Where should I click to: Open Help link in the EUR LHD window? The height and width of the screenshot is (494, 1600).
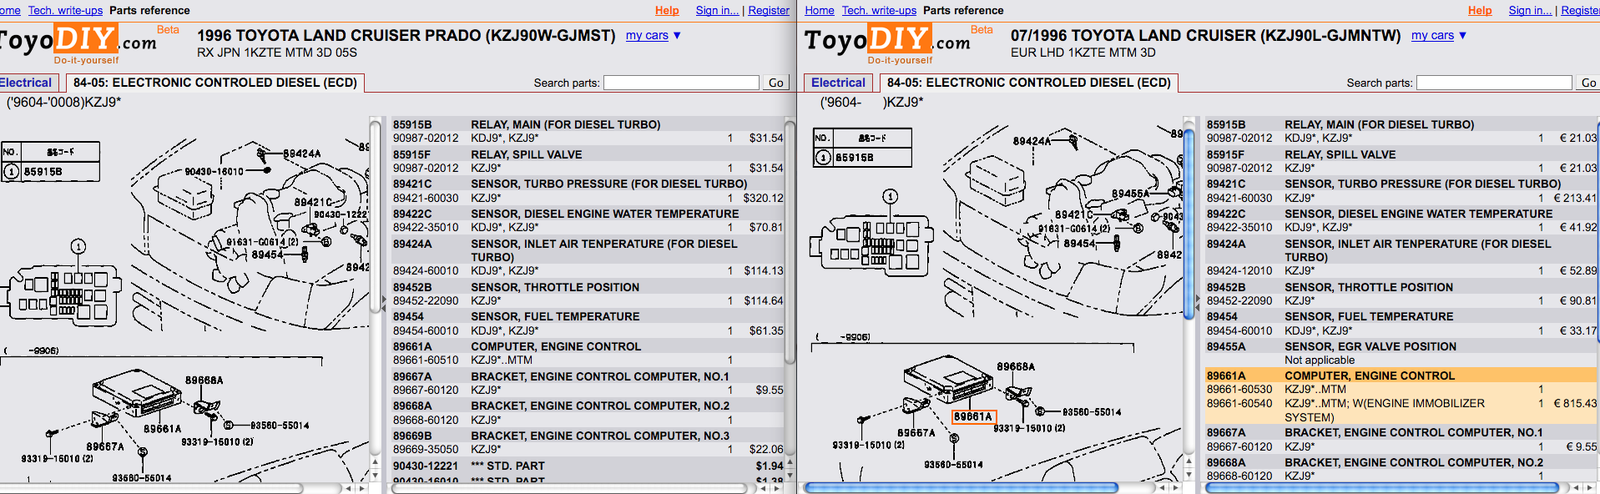[1480, 10]
